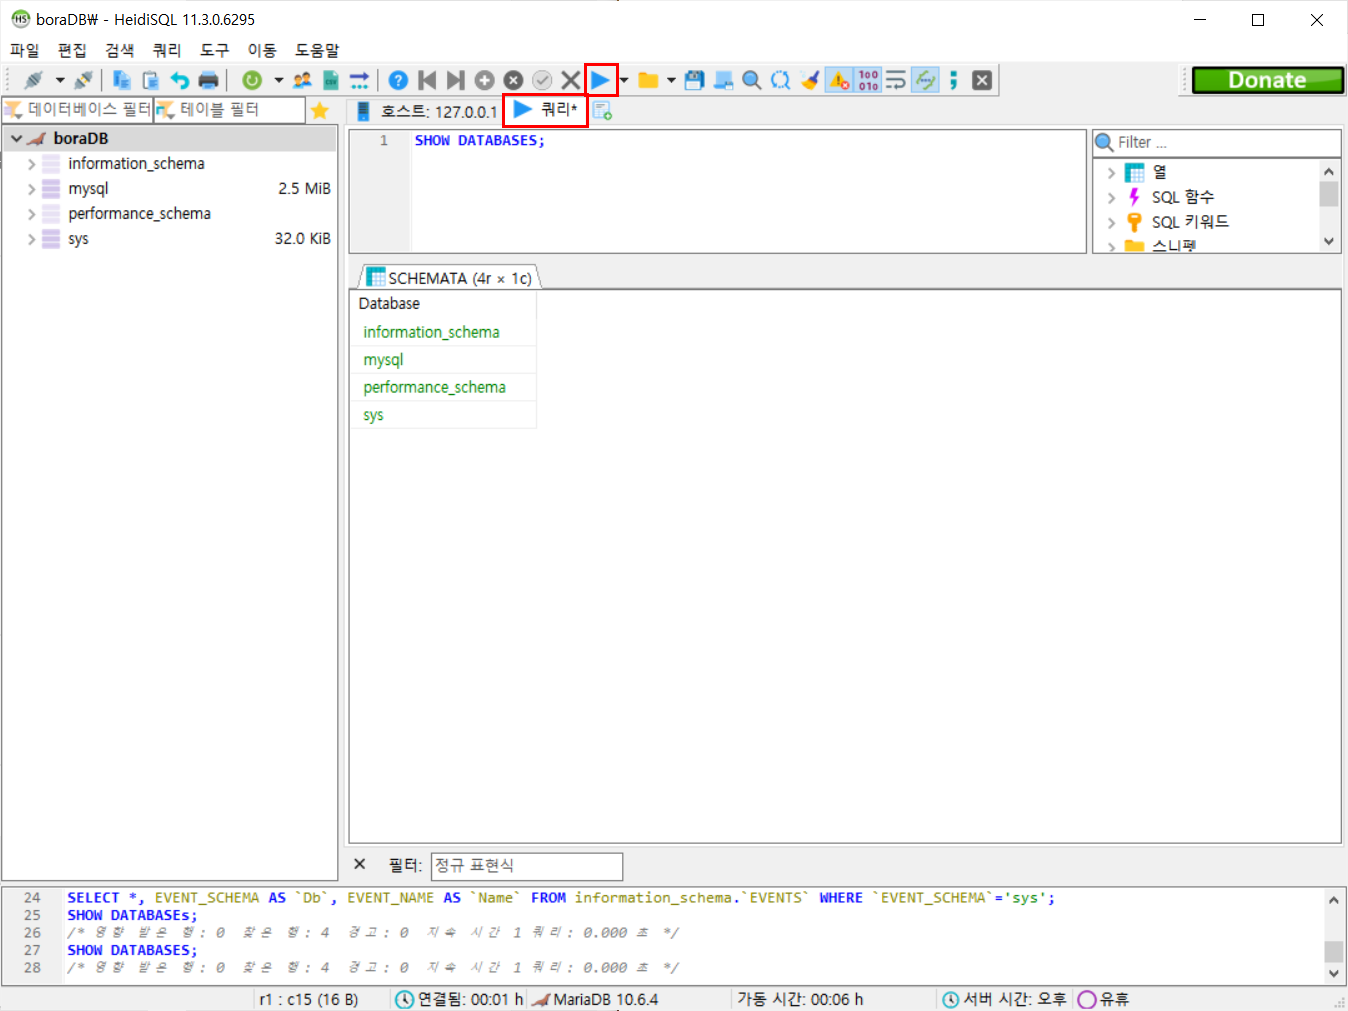Viewport: 1348px width, 1011px height.
Task: Open the 도움말 menu
Action: 317,50
